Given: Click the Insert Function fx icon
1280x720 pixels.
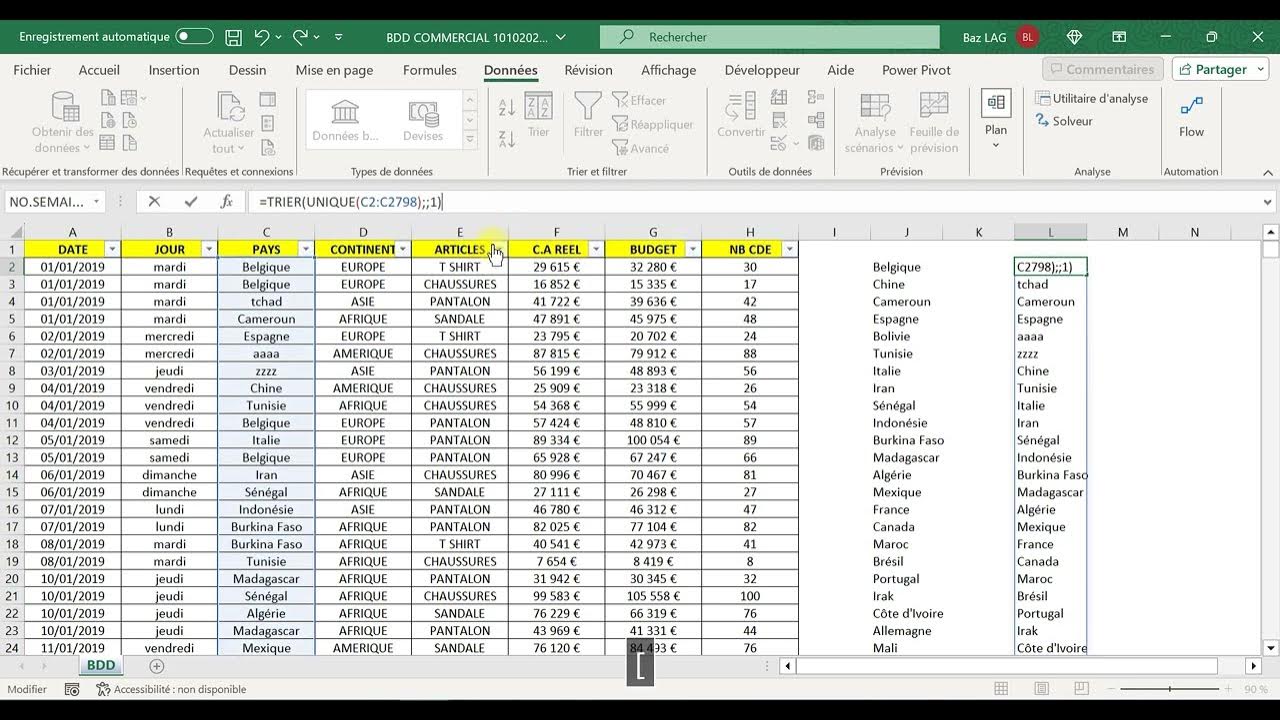Looking at the screenshot, I should pyautogui.click(x=226, y=202).
